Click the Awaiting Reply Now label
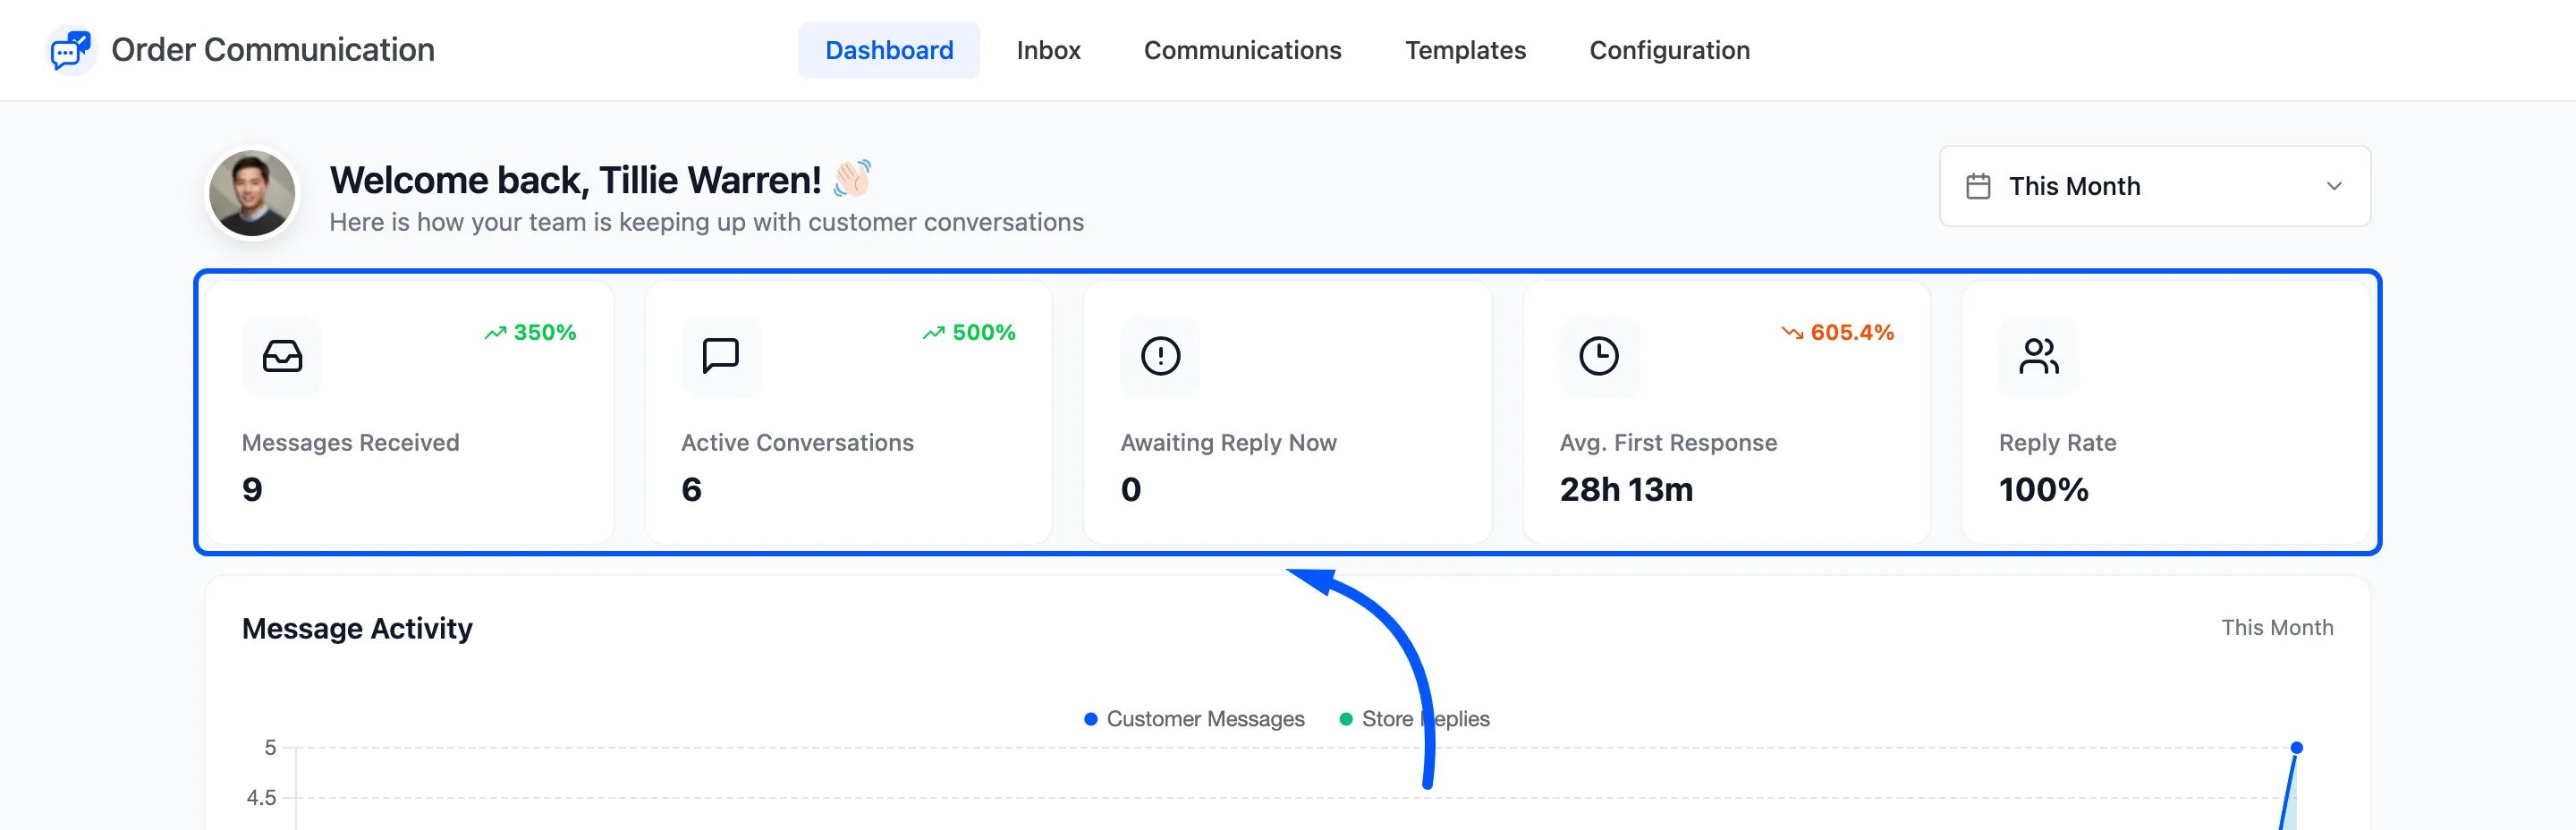 [1228, 443]
